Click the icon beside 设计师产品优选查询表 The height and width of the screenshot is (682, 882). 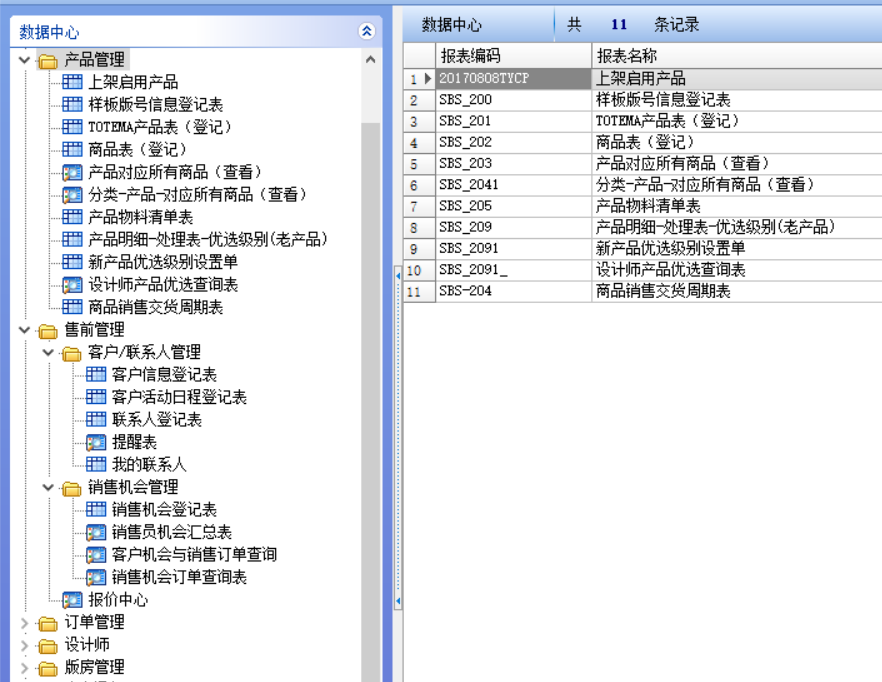pyautogui.click(x=72, y=285)
